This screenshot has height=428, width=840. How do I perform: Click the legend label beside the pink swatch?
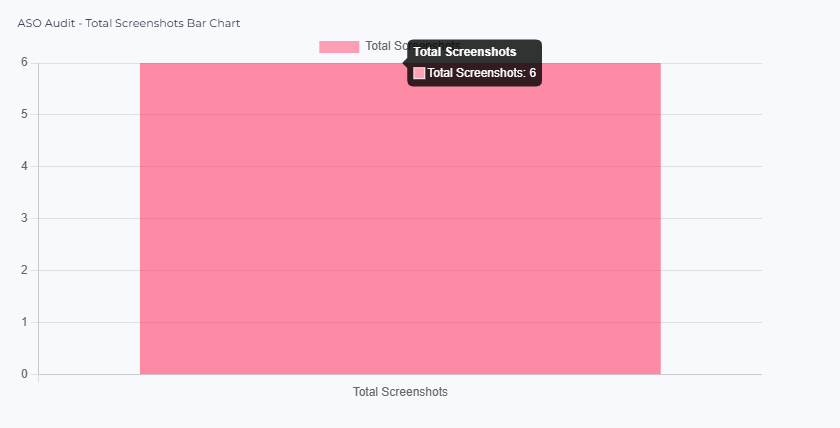385,46
